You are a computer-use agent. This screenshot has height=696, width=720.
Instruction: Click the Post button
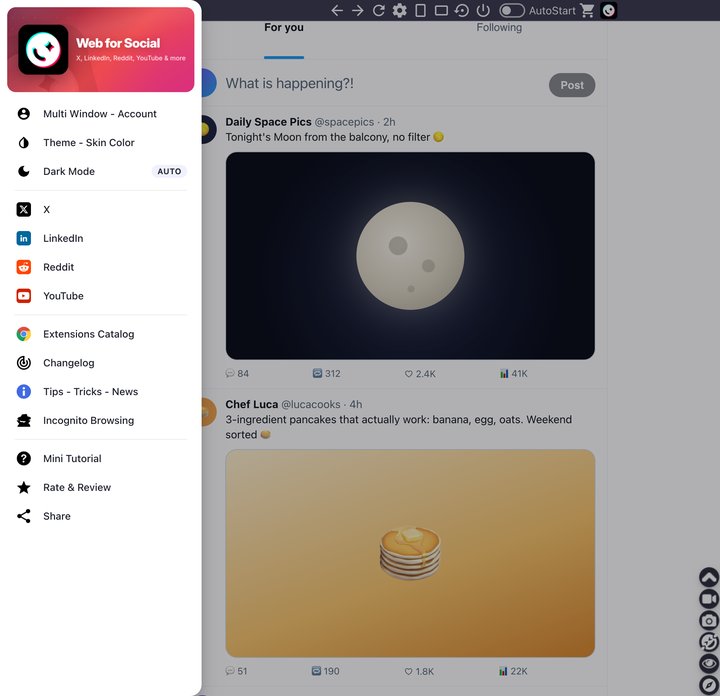coord(572,85)
